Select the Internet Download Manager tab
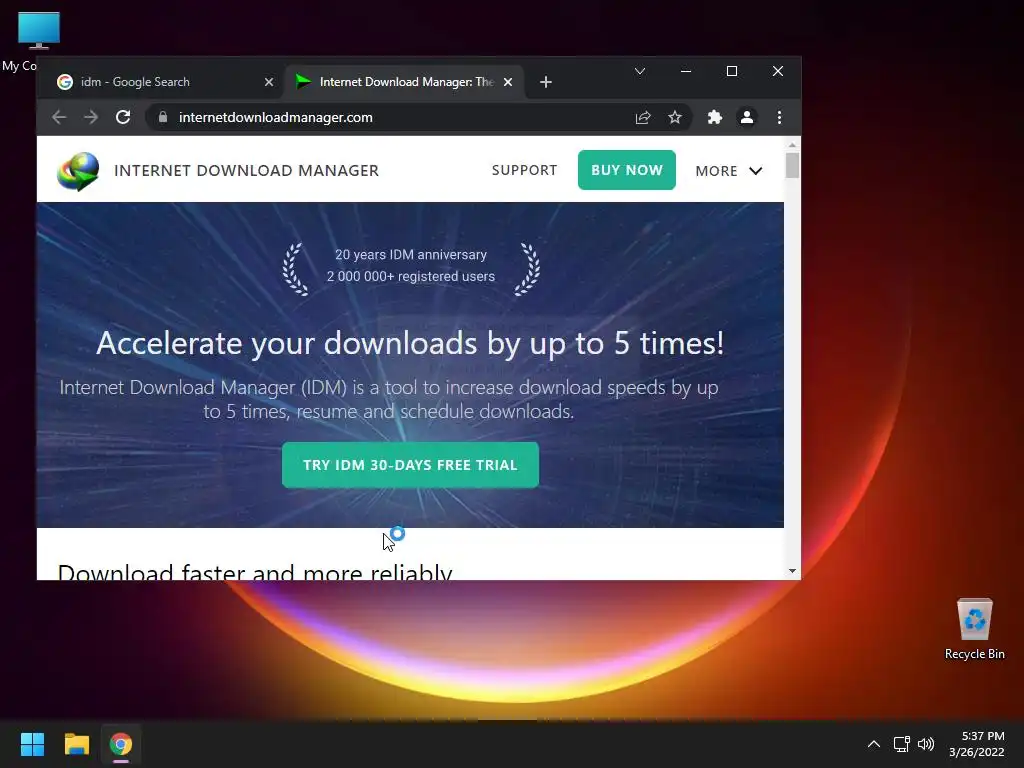Image resolution: width=1024 pixels, height=768 pixels. (404, 82)
